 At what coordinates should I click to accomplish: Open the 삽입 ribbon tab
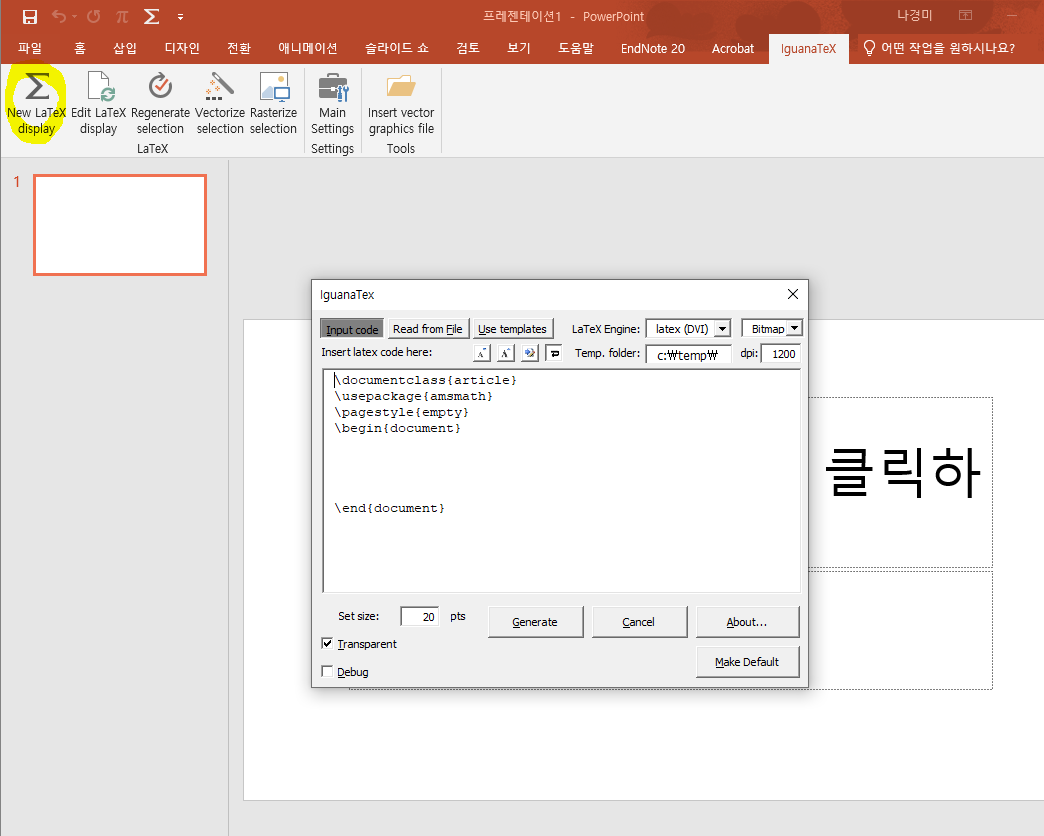[125, 49]
